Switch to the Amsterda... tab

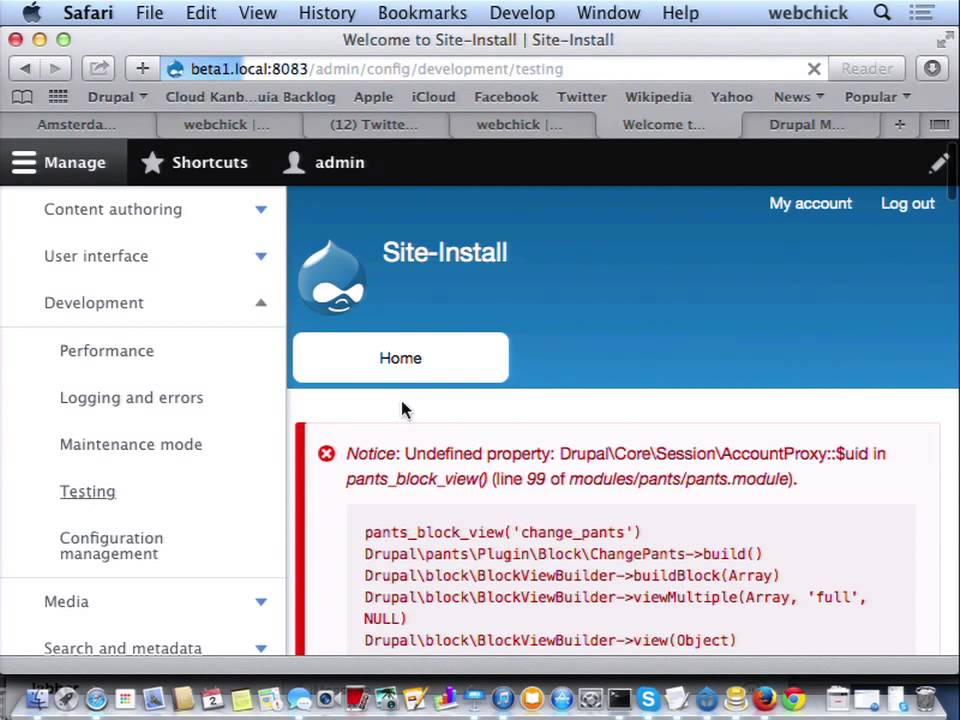[x=78, y=124]
